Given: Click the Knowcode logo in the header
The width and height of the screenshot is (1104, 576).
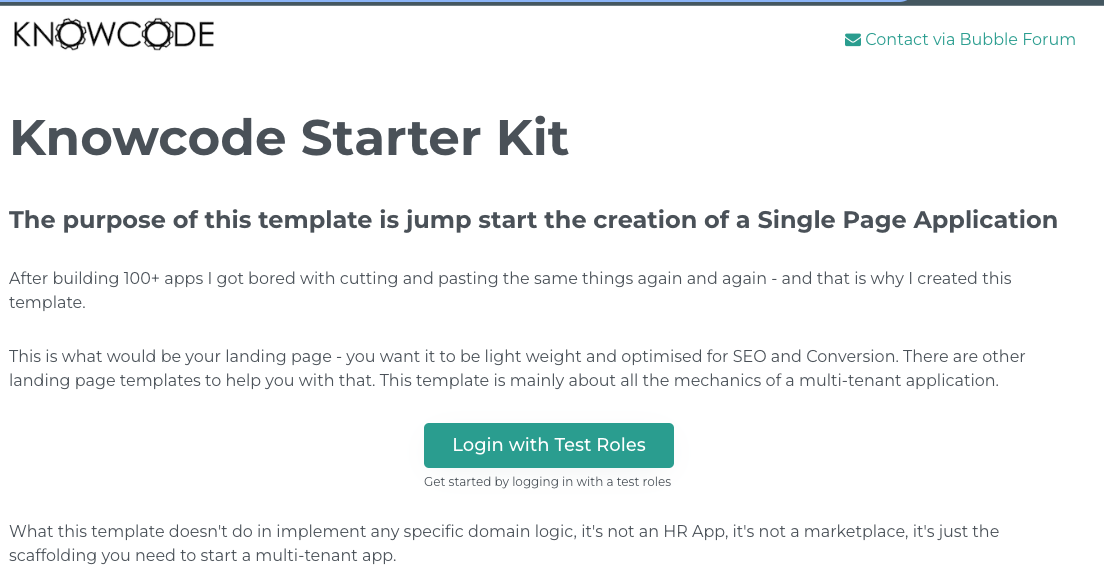Looking at the screenshot, I should (114, 35).
